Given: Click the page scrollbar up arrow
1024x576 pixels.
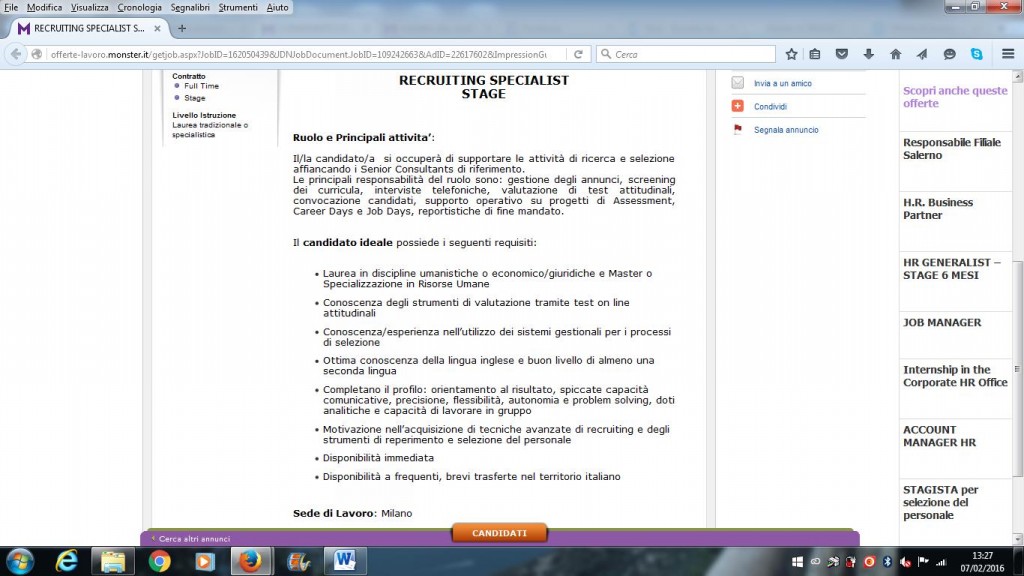Looking at the screenshot, I should coord(1017,76).
